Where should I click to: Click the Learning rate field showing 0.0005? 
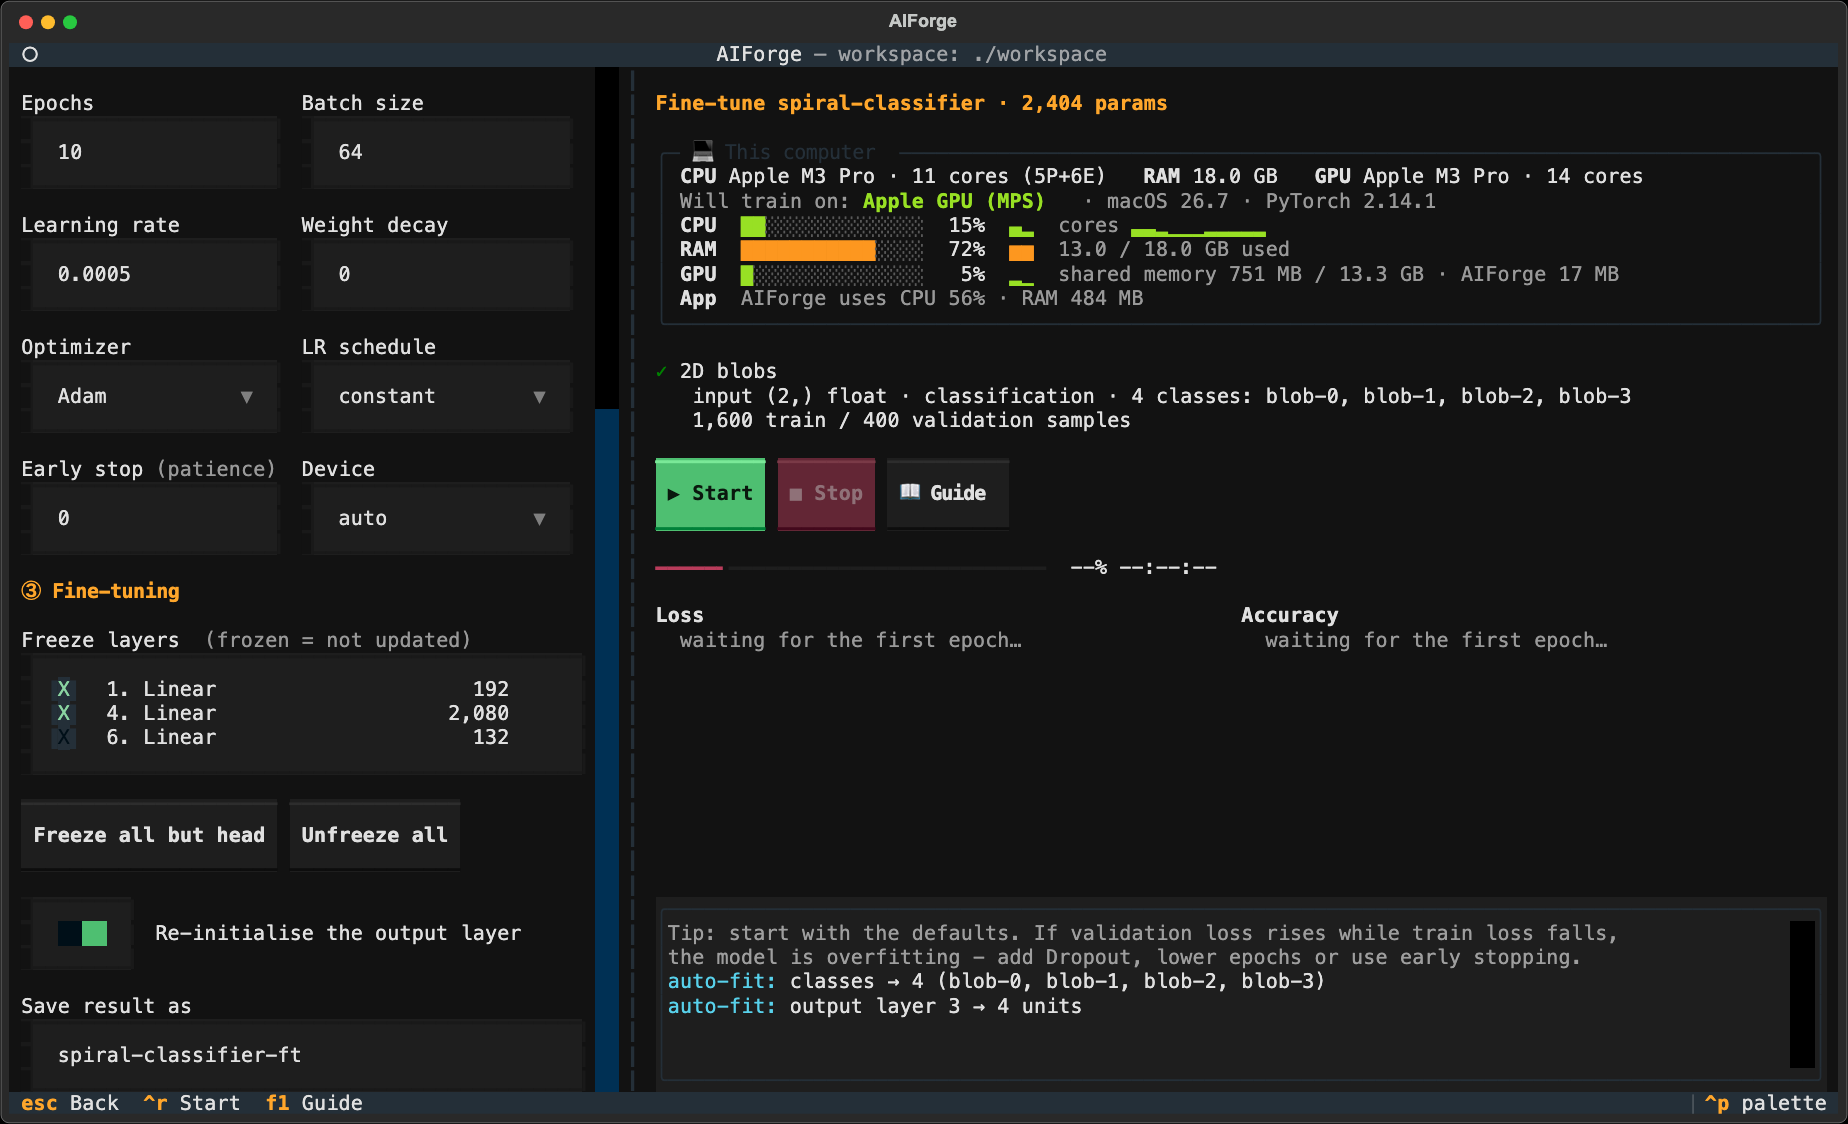click(155, 274)
